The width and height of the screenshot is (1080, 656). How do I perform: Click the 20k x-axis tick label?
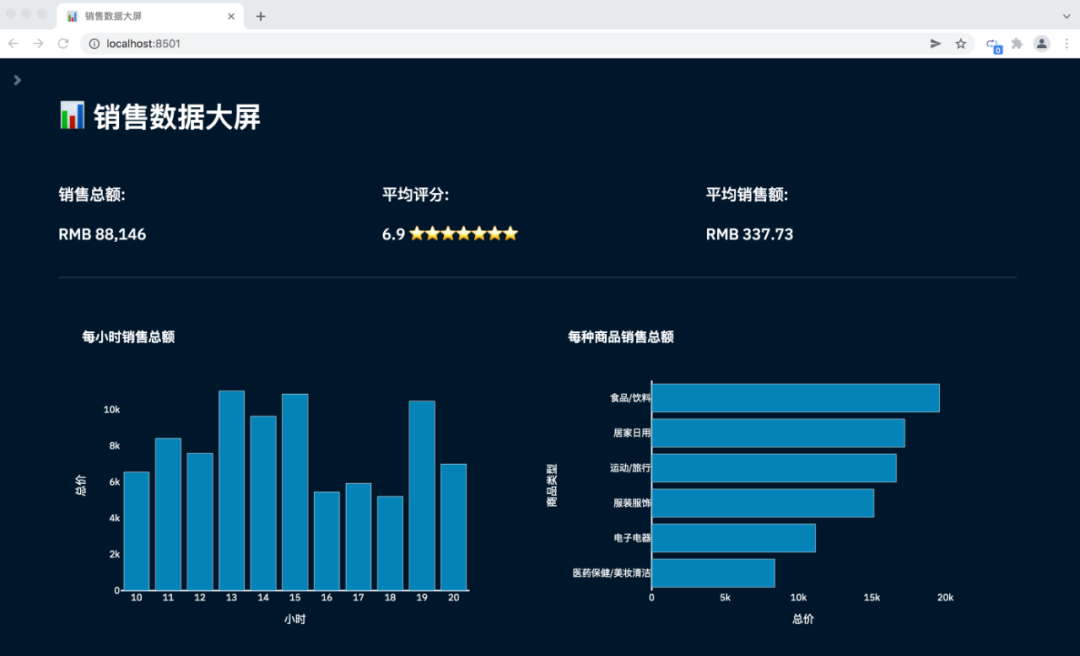tap(945, 597)
